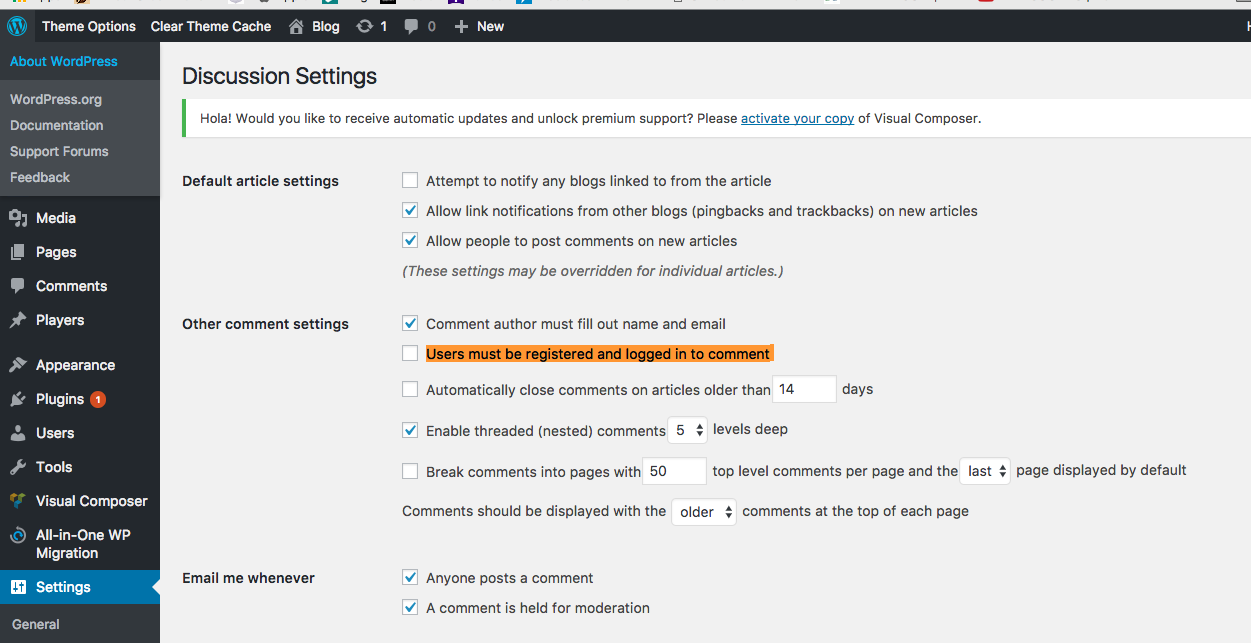Screen dimensions: 1251x643
Task: Open the last page displayed dropdown
Action: (985, 471)
